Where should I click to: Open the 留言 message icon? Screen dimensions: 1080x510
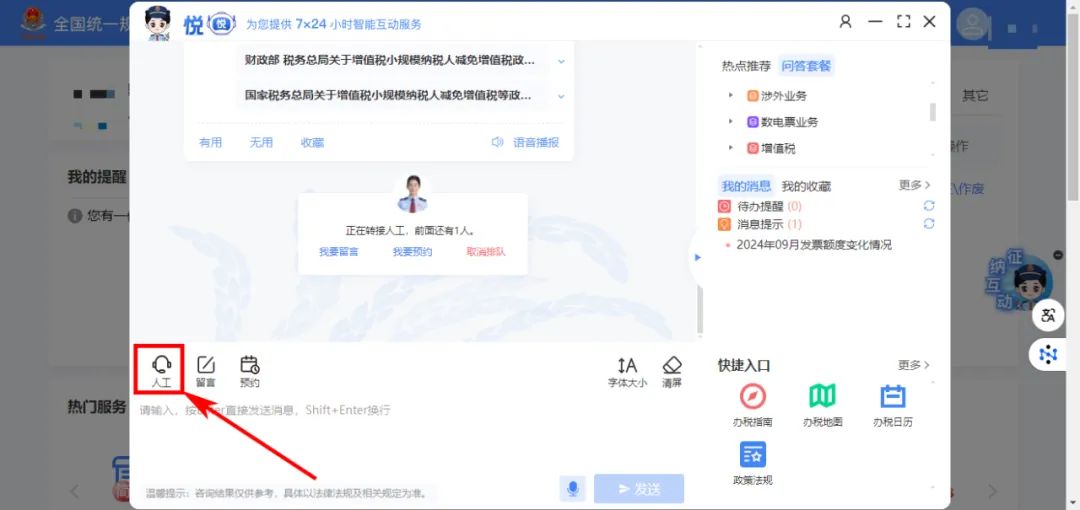tap(205, 368)
